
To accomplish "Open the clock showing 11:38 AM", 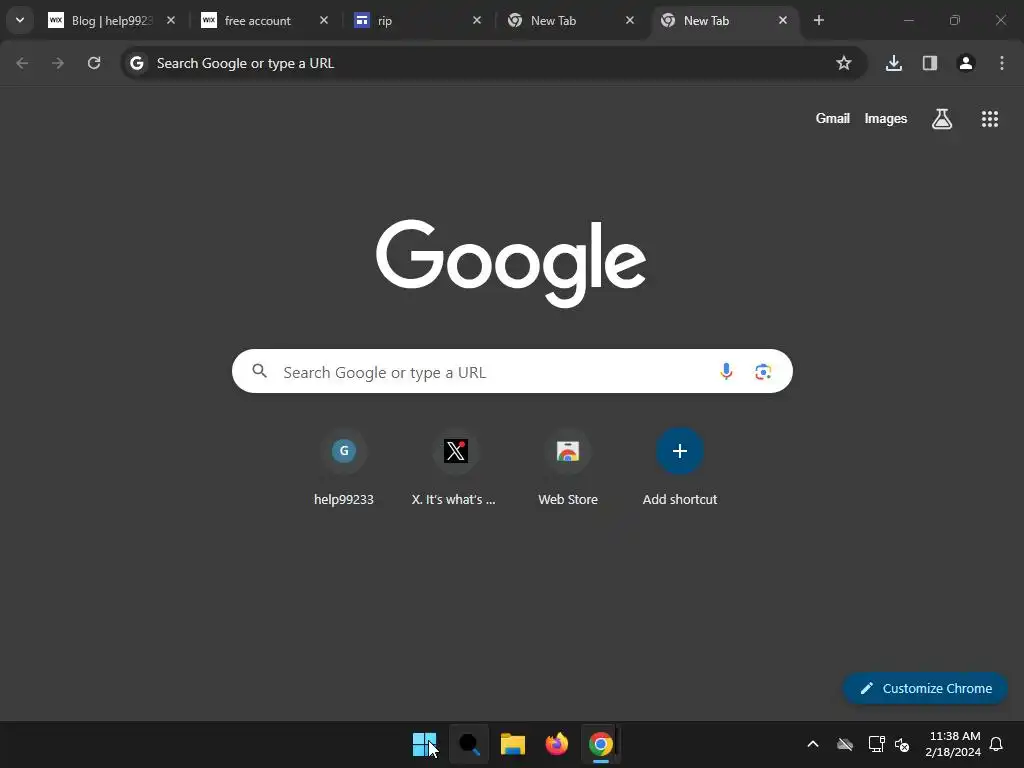I will (953, 744).
